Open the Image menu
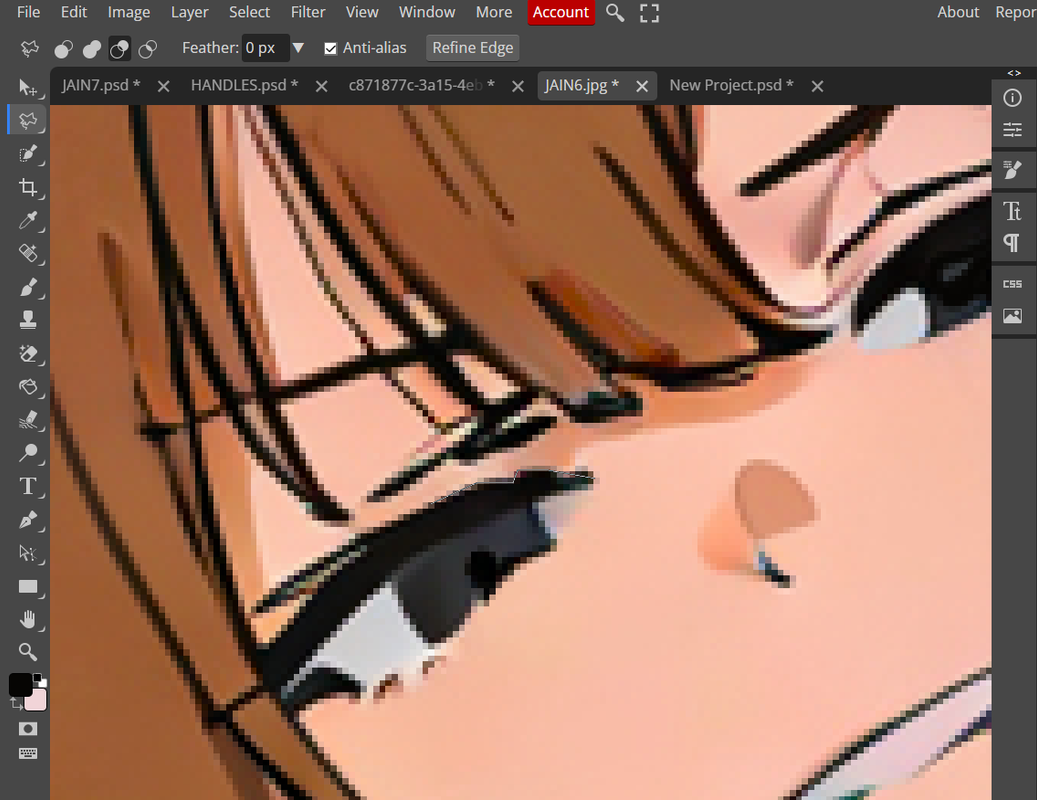Screen dimensions: 1037x800 [128, 13]
